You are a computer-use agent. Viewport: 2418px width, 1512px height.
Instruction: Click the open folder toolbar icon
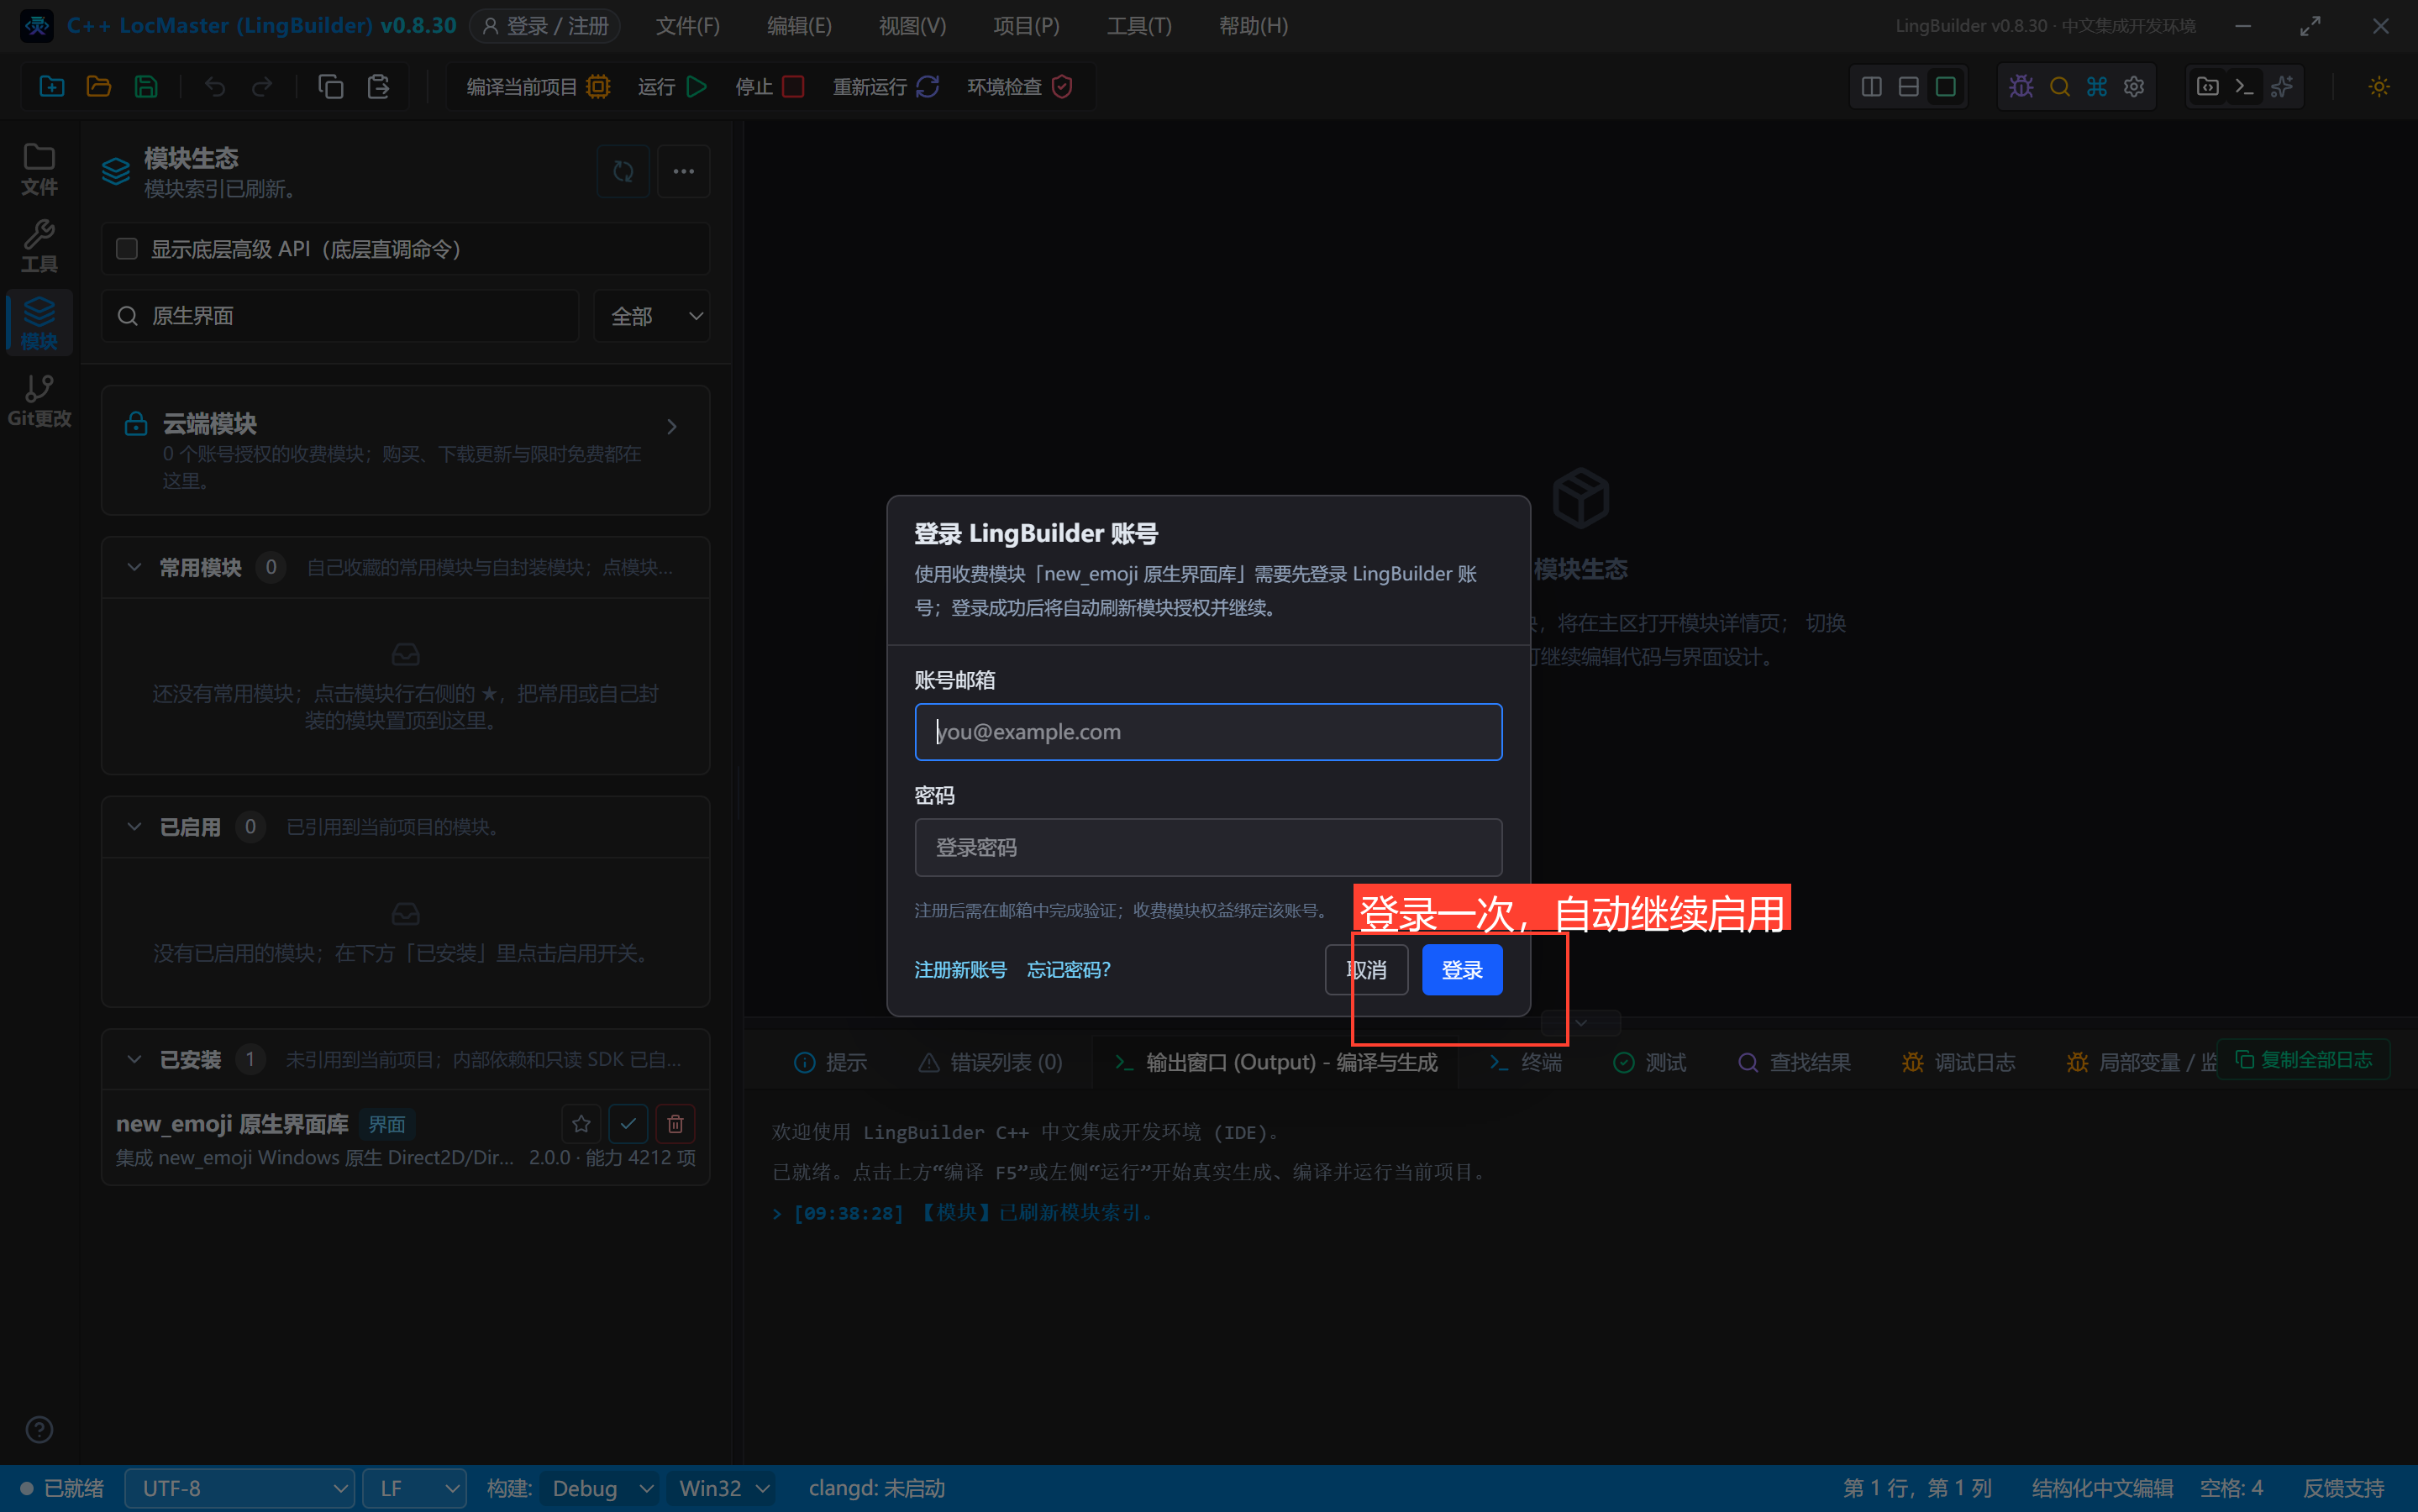[99, 87]
